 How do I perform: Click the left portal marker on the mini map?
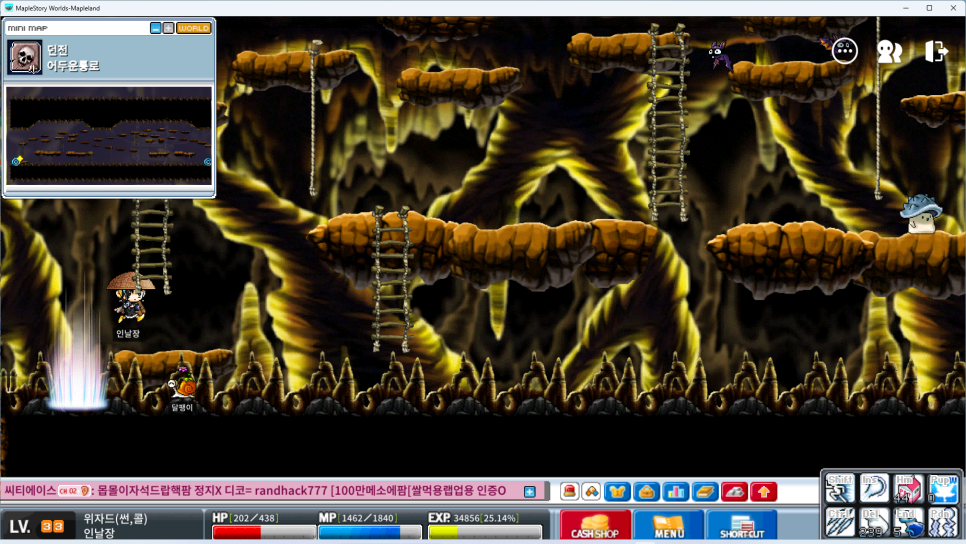[17, 161]
